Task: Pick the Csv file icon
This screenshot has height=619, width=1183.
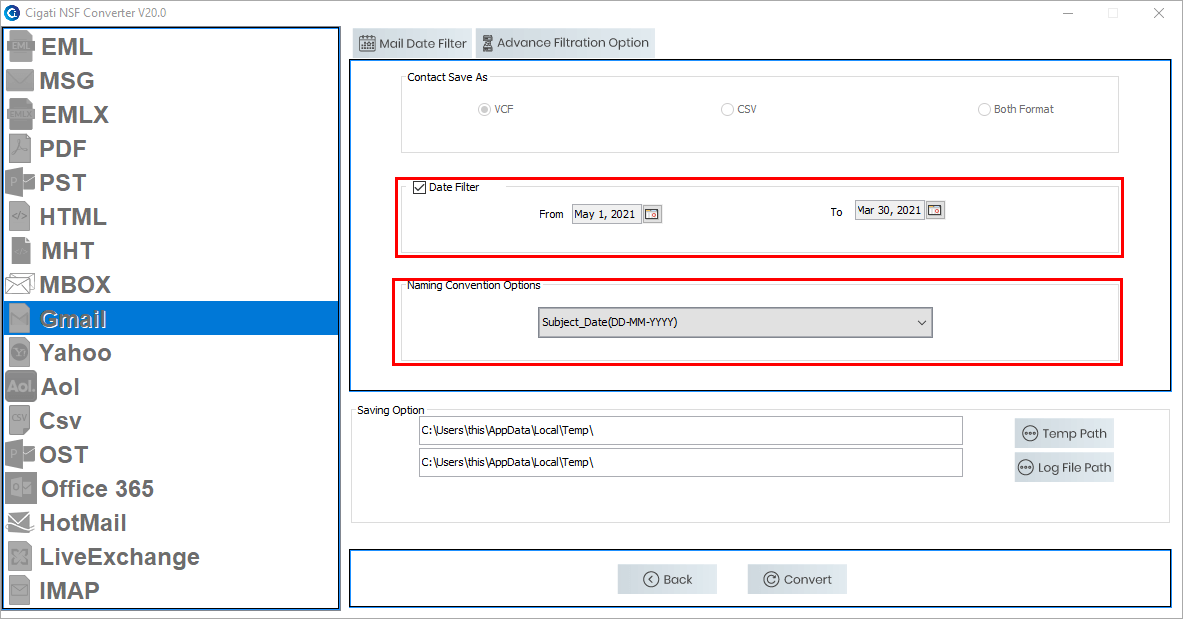Action: click(x=20, y=420)
